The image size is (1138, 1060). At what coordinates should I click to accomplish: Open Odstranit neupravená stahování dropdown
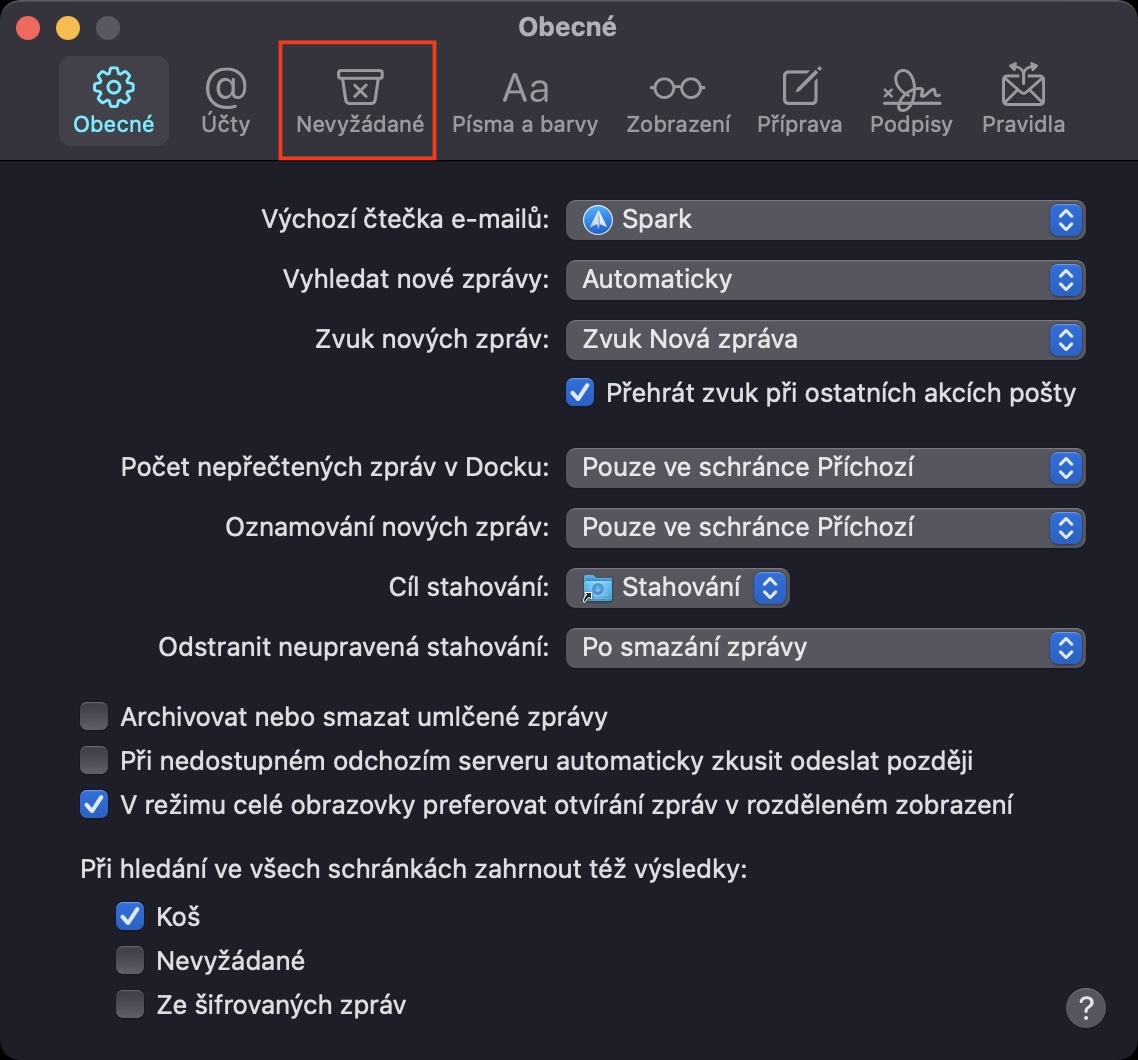click(x=825, y=647)
